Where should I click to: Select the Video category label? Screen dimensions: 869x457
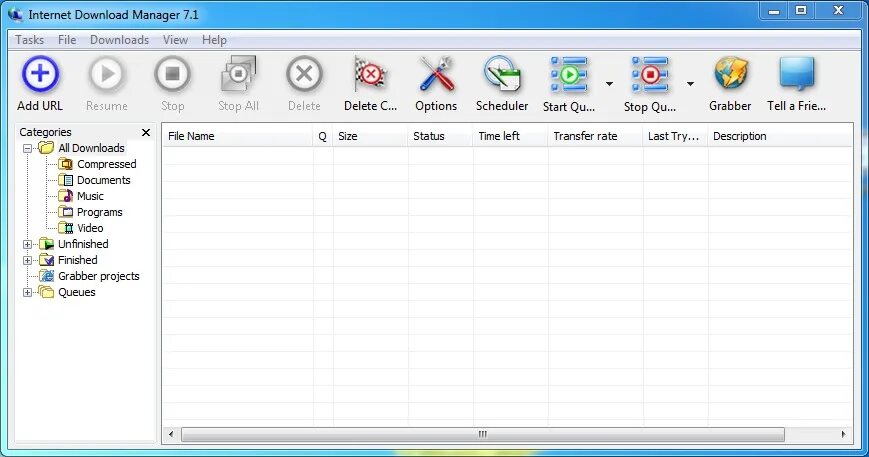(90, 228)
